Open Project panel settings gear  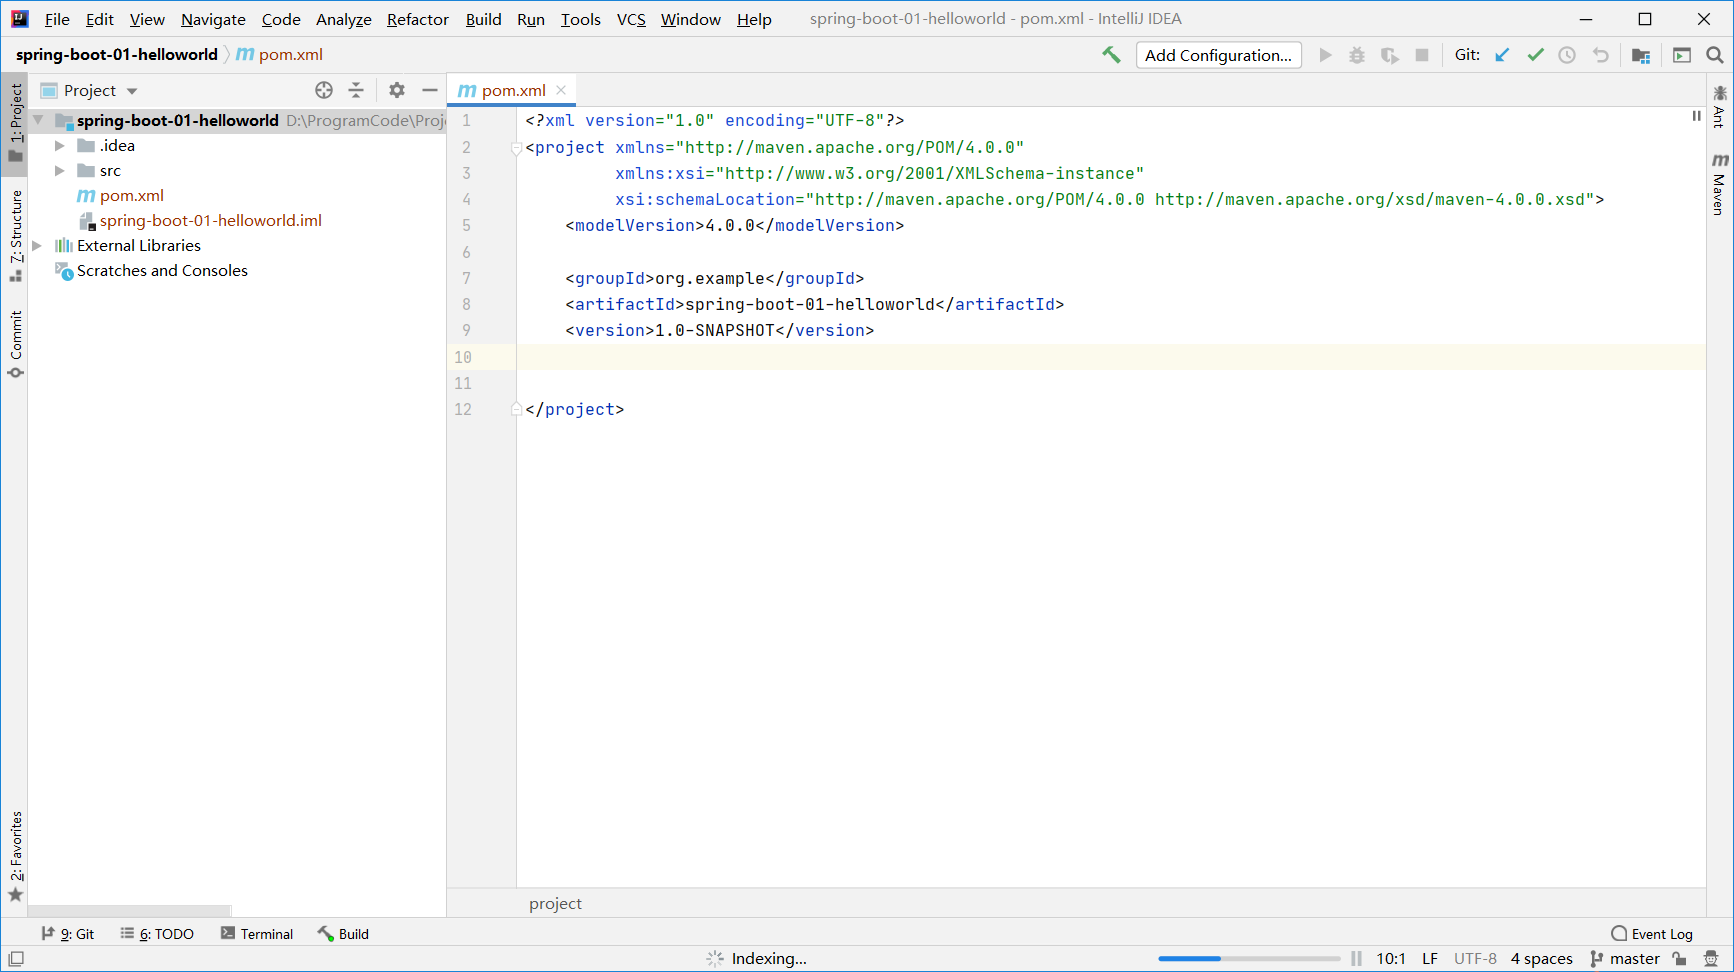click(x=397, y=90)
